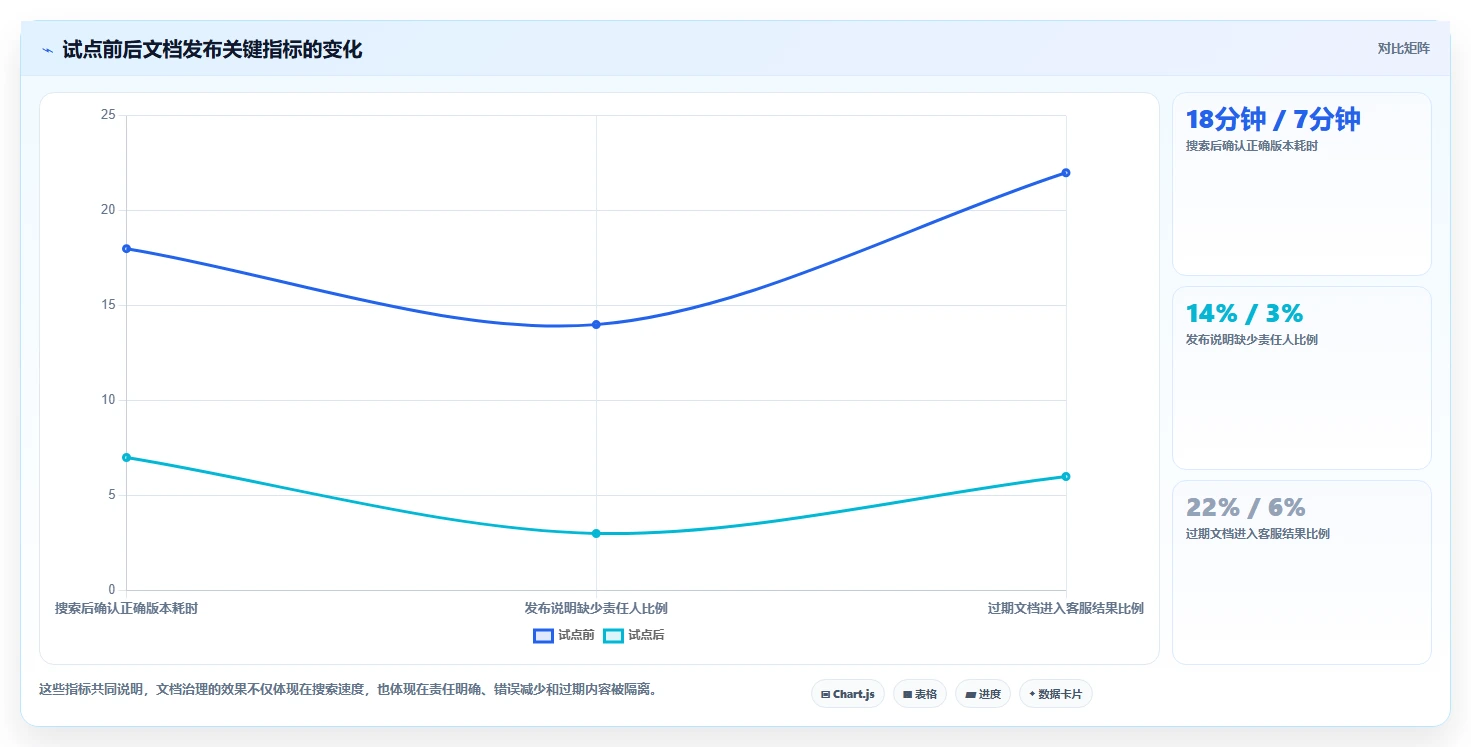
Task: Click the title 试点前后文档发布关键指标的变化
Action: tap(212, 50)
